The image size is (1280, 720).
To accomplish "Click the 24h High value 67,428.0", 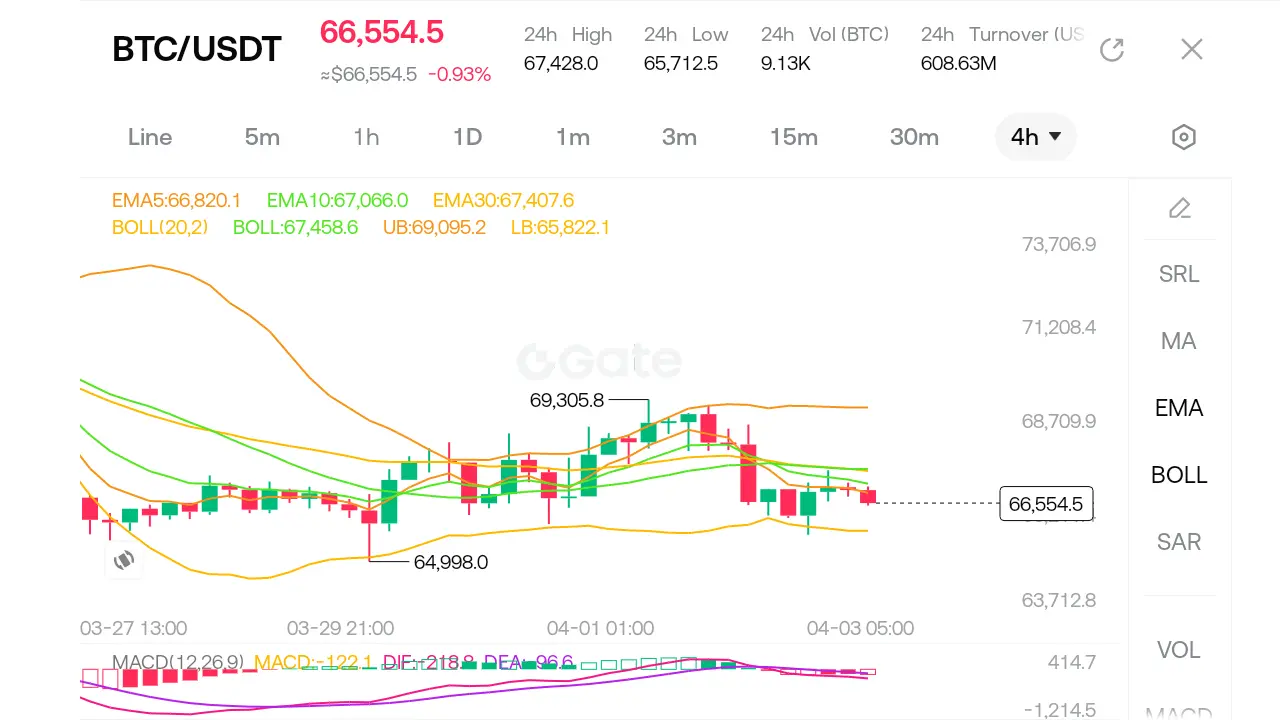I will pyautogui.click(x=561, y=64).
